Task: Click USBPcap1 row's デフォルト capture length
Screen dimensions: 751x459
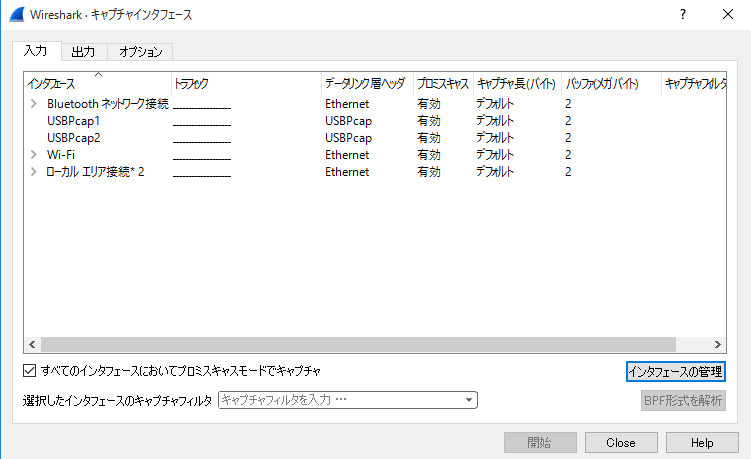Action: (x=495, y=121)
